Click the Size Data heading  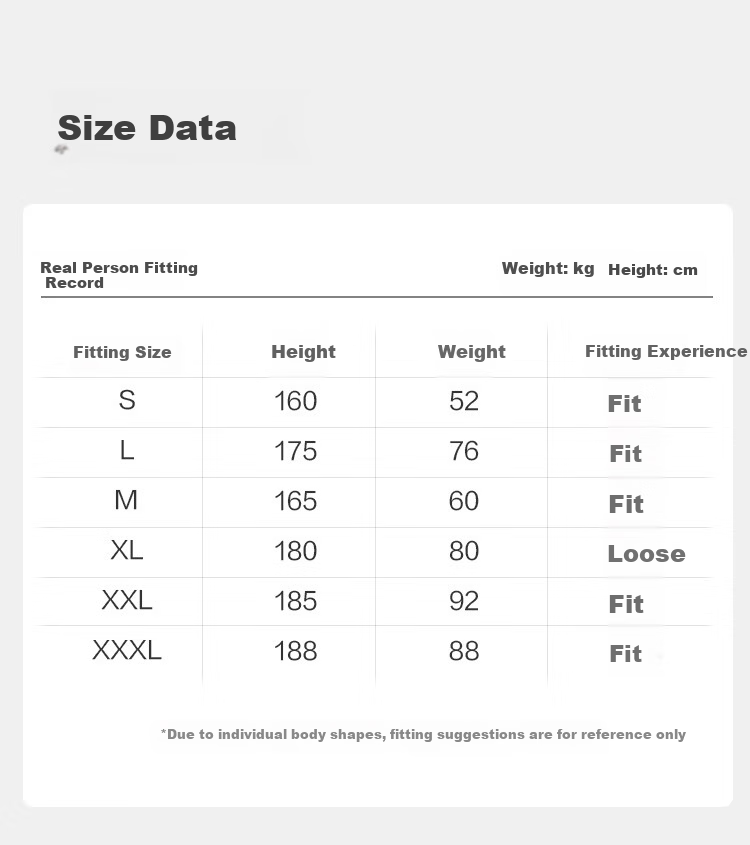pos(147,128)
